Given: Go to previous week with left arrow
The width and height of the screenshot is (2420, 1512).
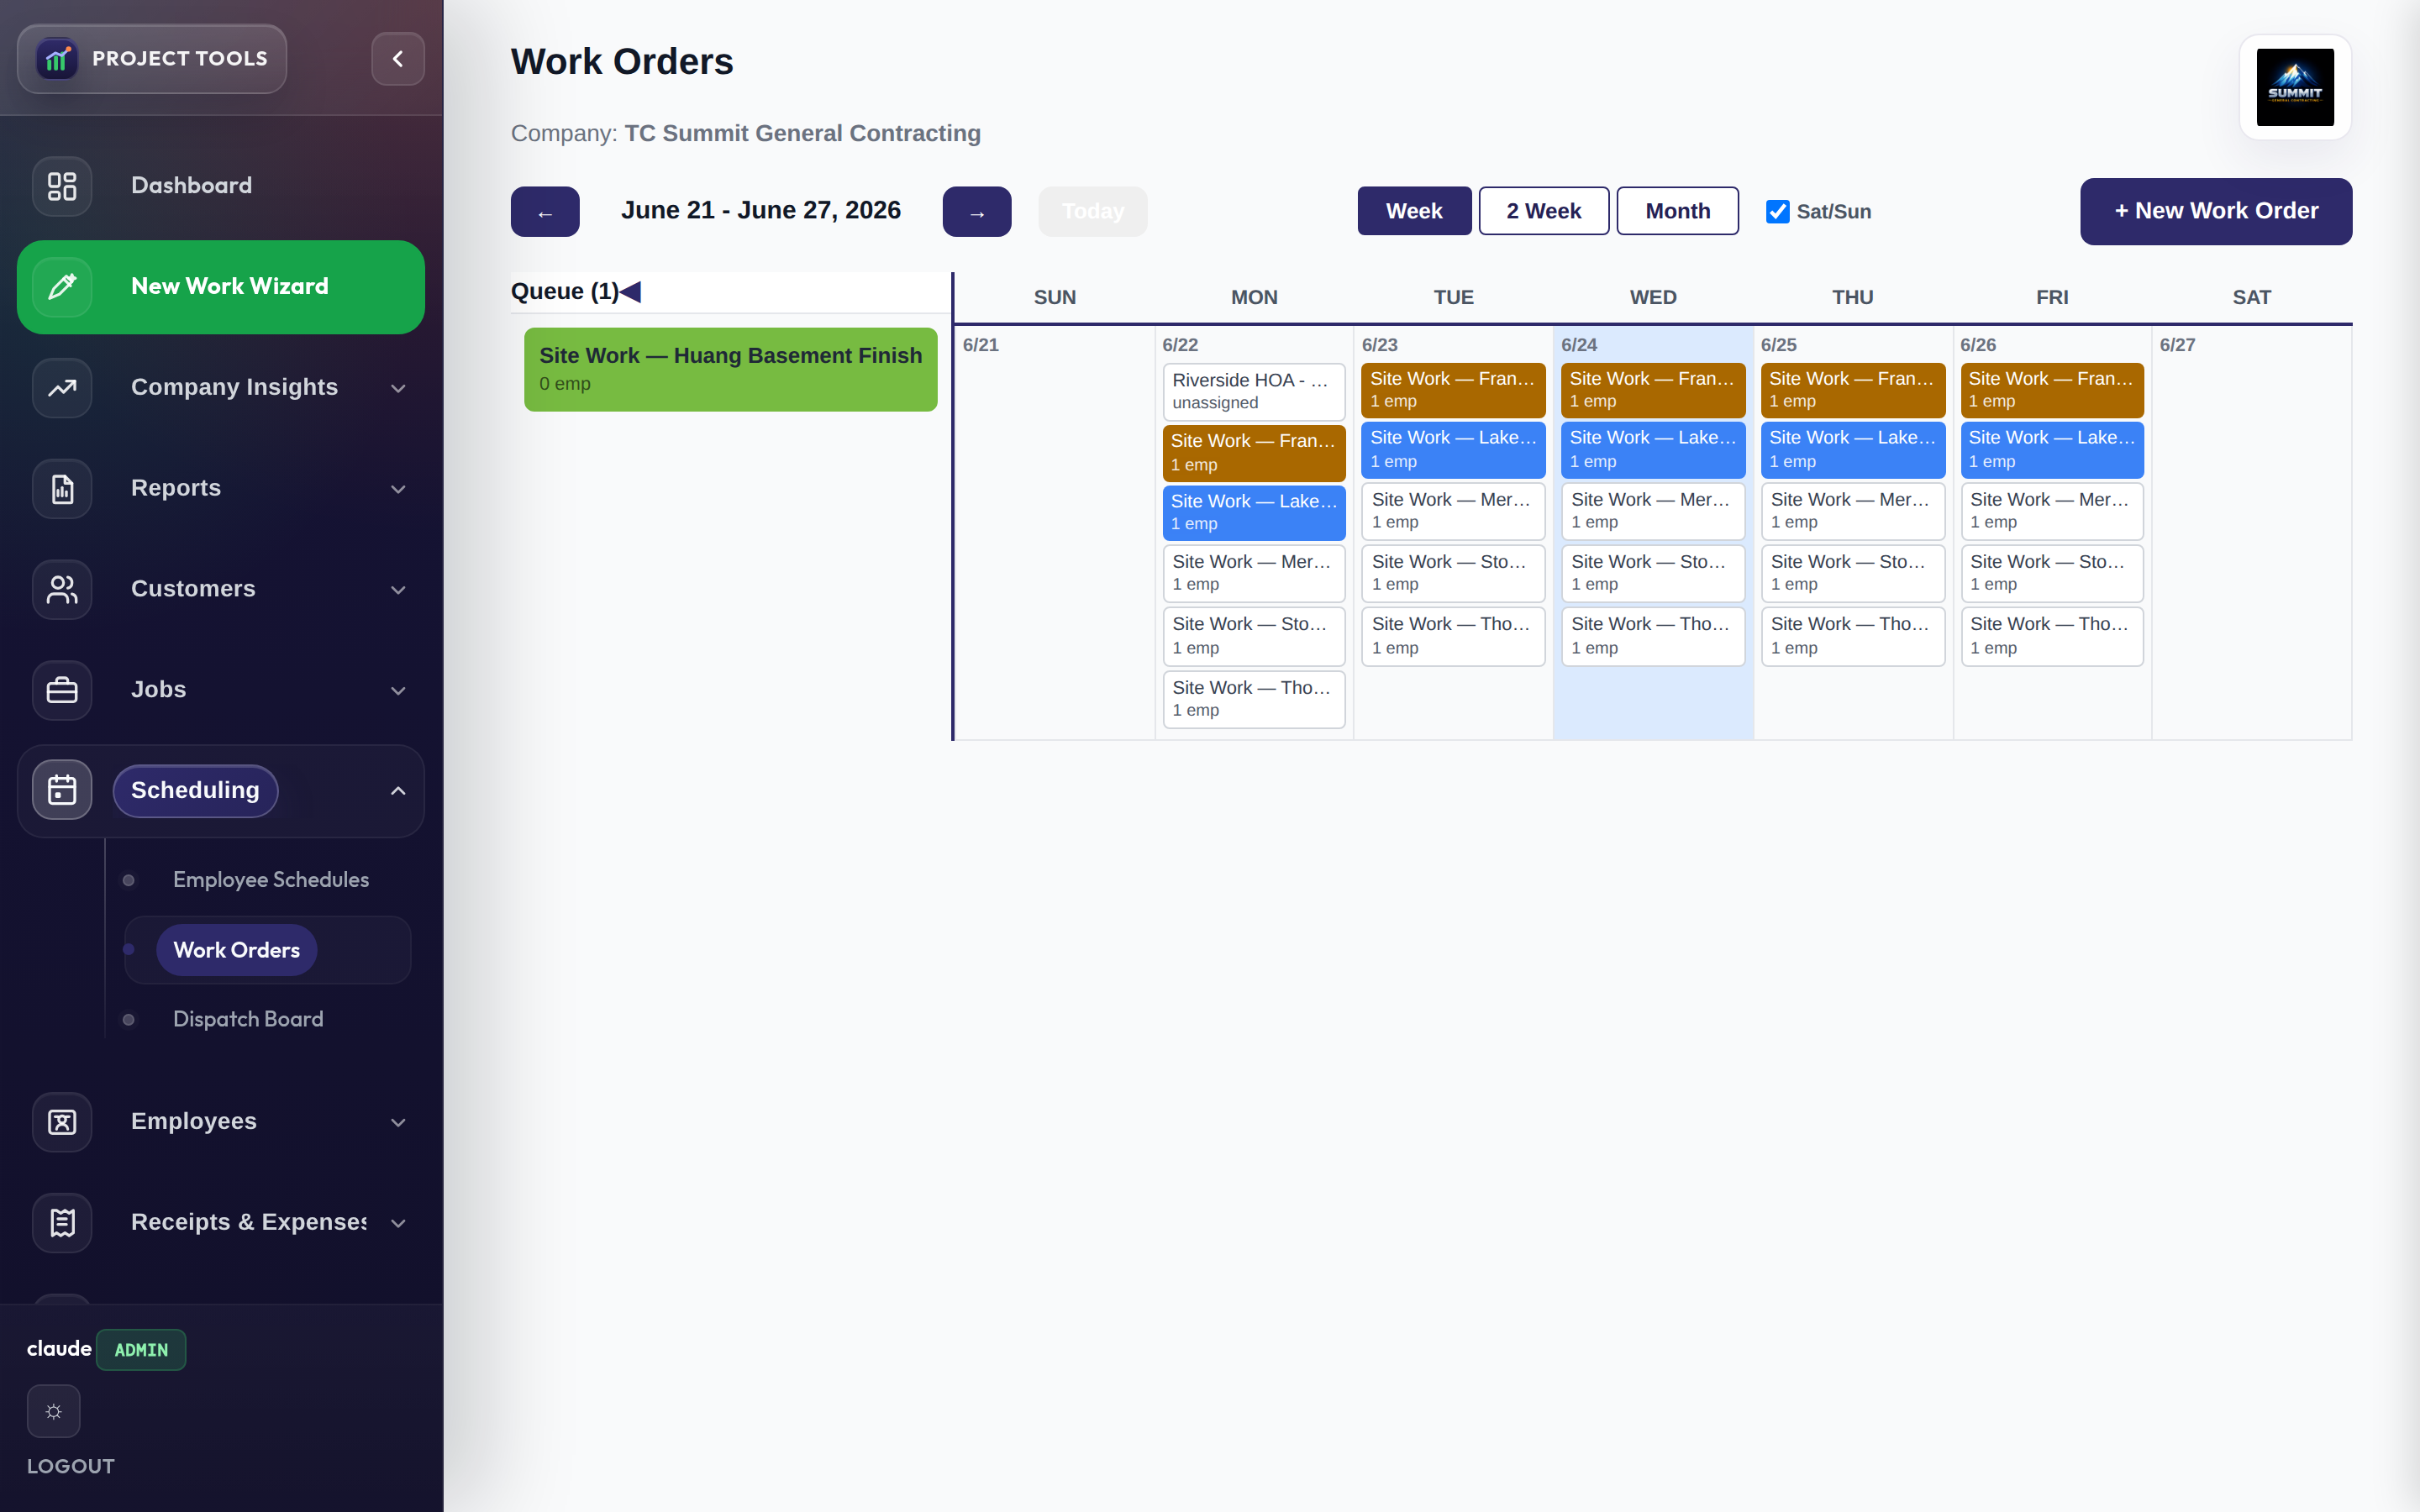Looking at the screenshot, I should (x=545, y=212).
